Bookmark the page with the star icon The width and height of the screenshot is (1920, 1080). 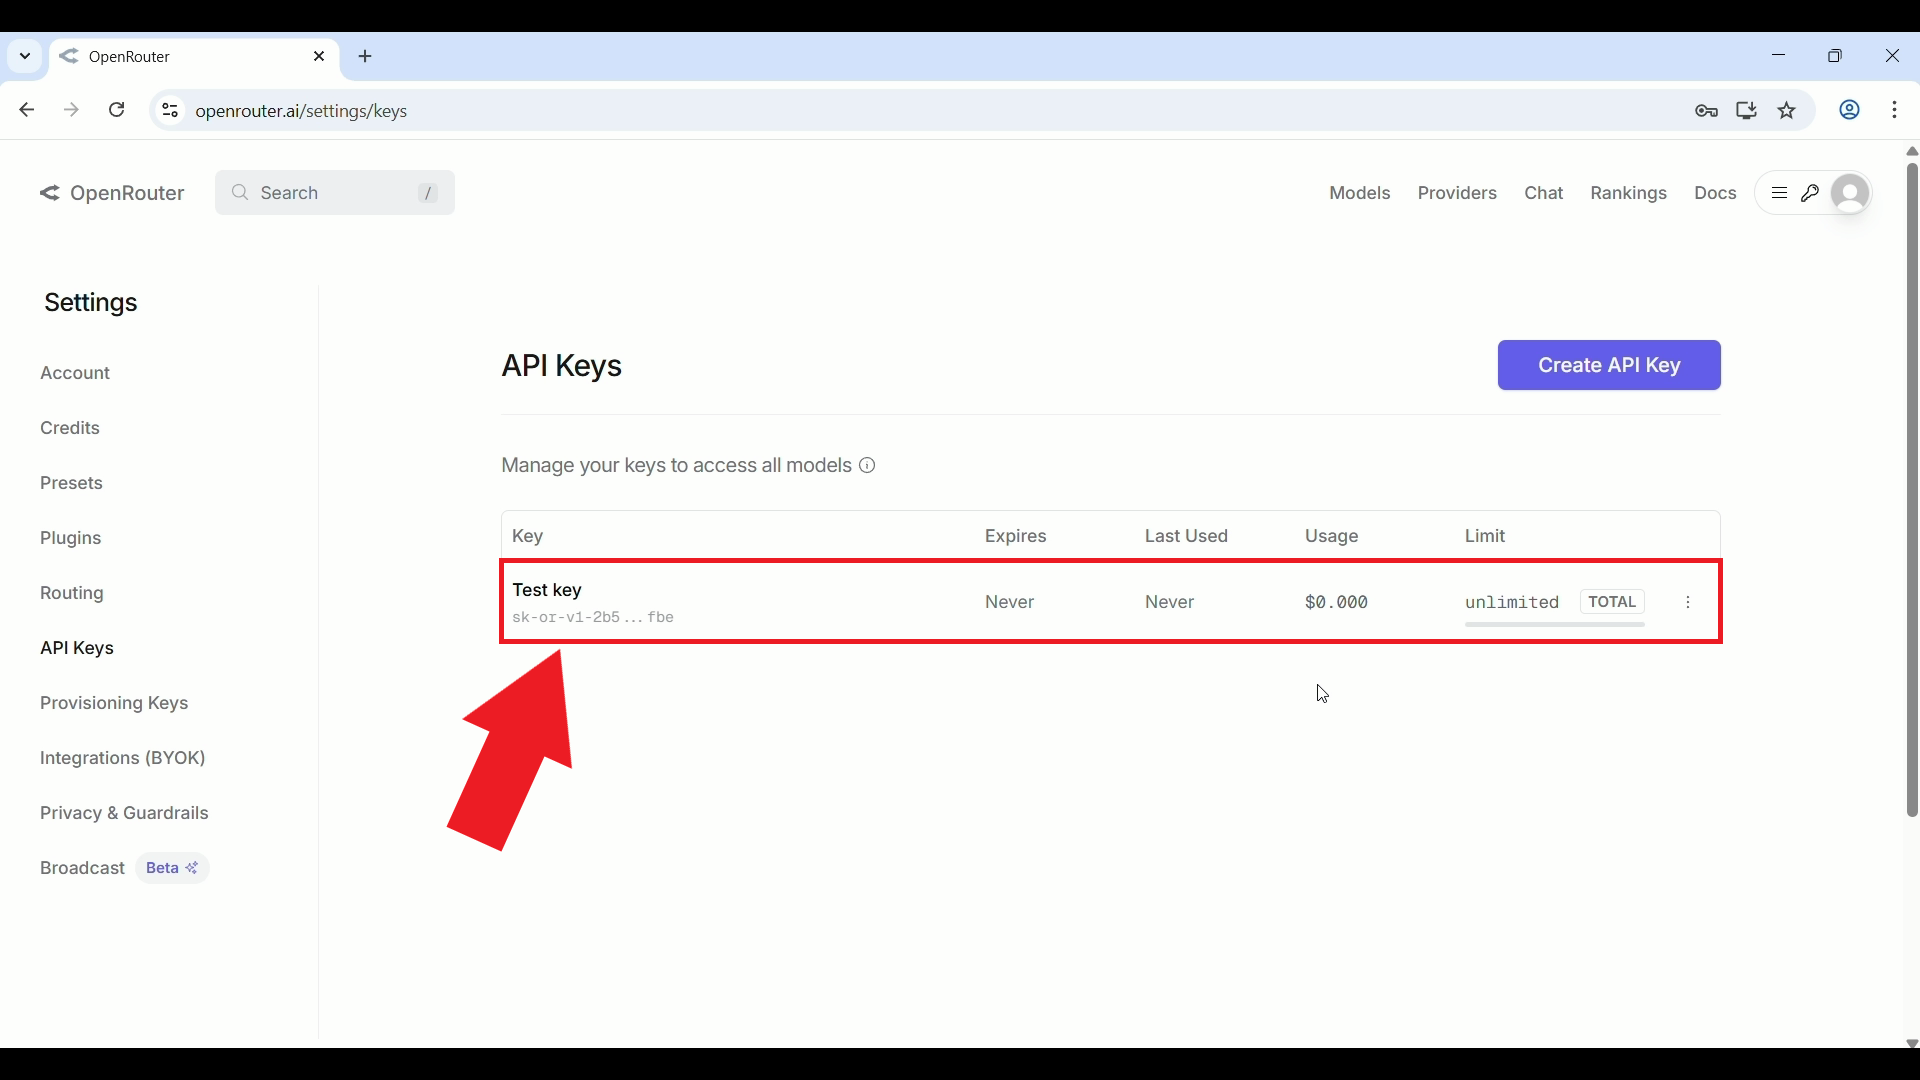tap(1787, 110)
